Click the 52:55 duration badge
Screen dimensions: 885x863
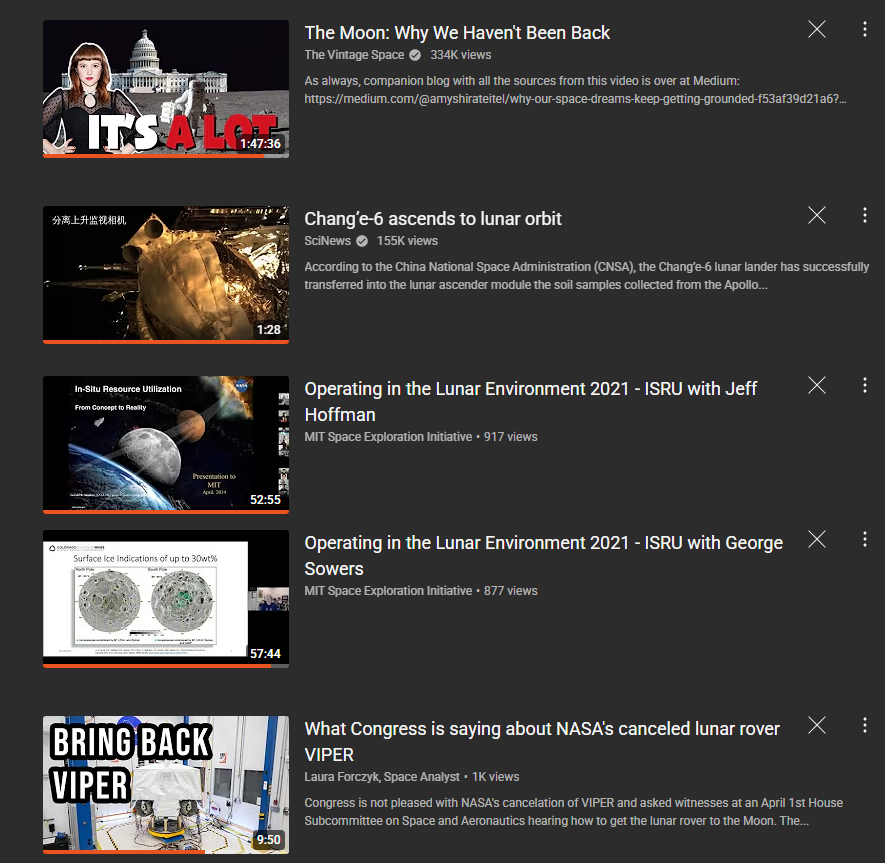click(265, 500)
